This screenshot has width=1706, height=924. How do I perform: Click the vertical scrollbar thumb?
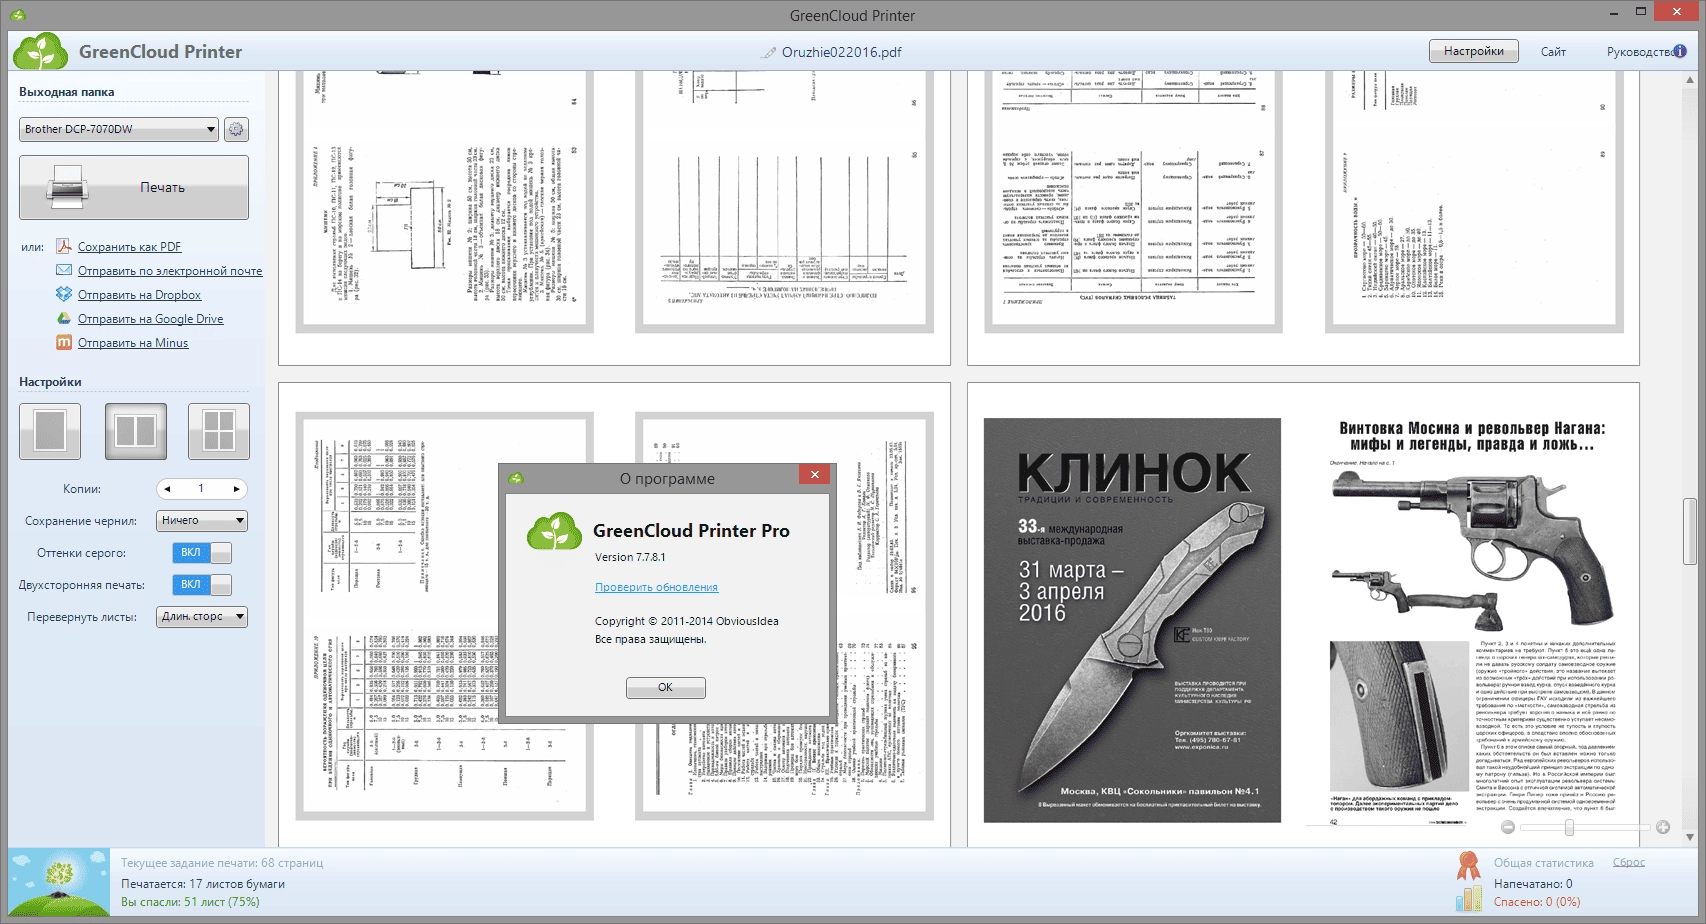pos(1690,532)
